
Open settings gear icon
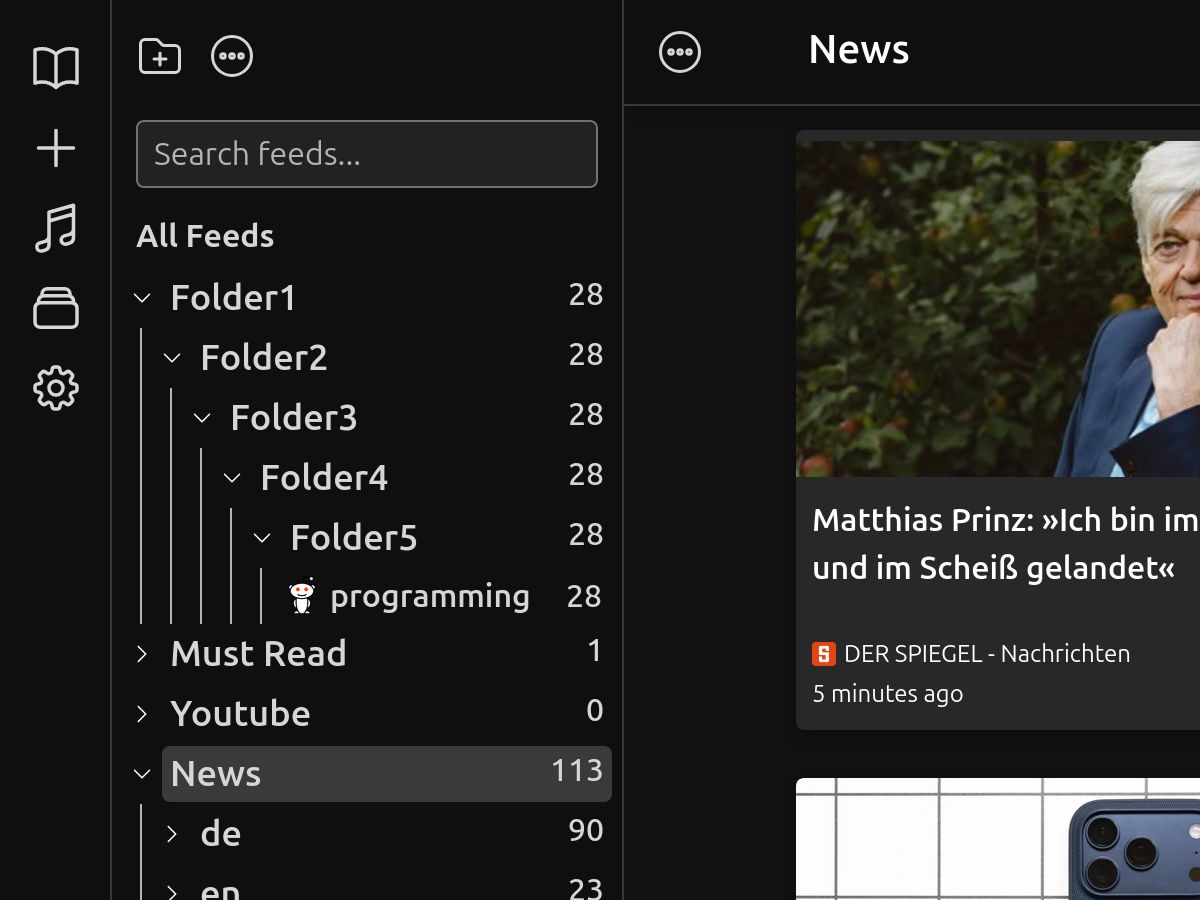point(56,388)
